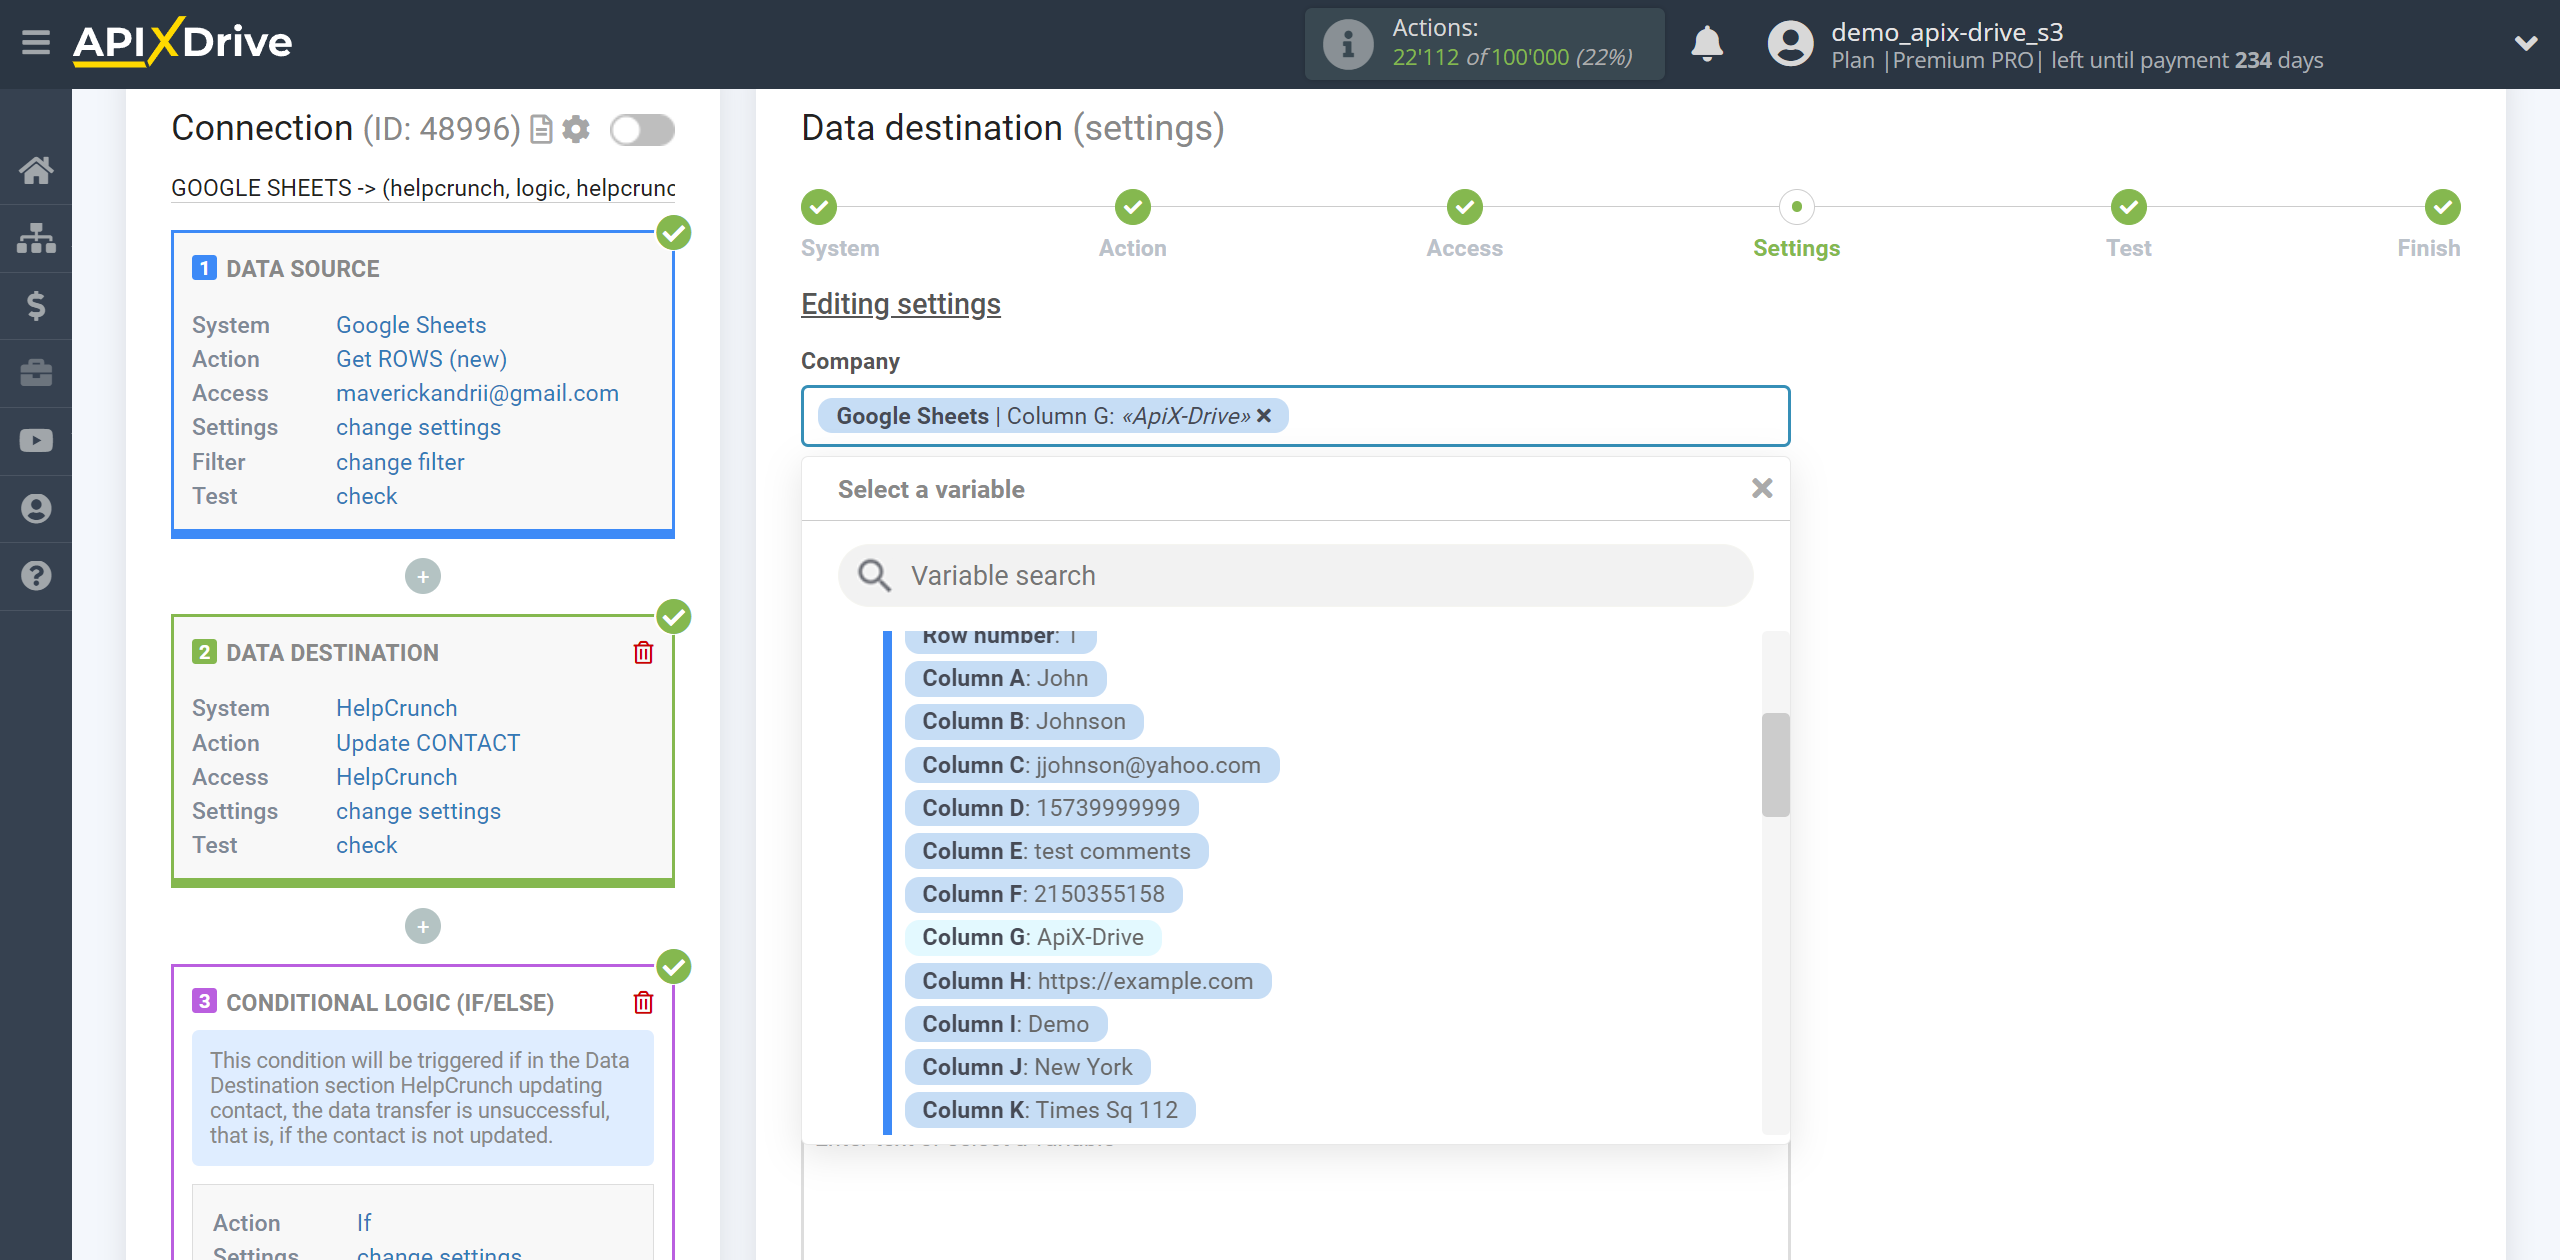Select variable Column H: https://example.com
The image size is (2560, 1260).
[1087, 982]
